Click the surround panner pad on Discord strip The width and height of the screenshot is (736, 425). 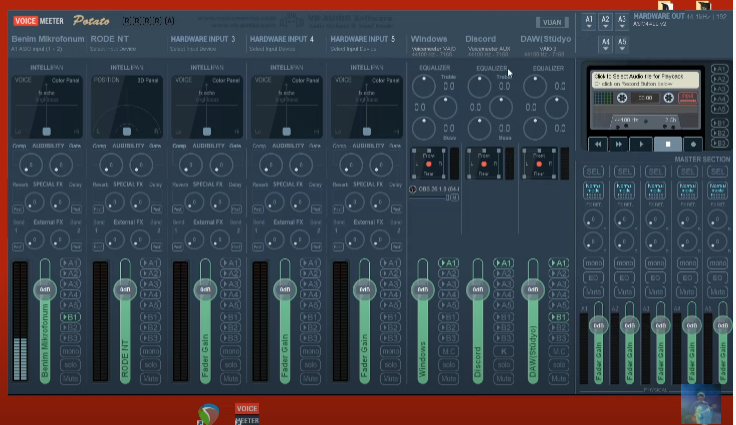point(484,164)
